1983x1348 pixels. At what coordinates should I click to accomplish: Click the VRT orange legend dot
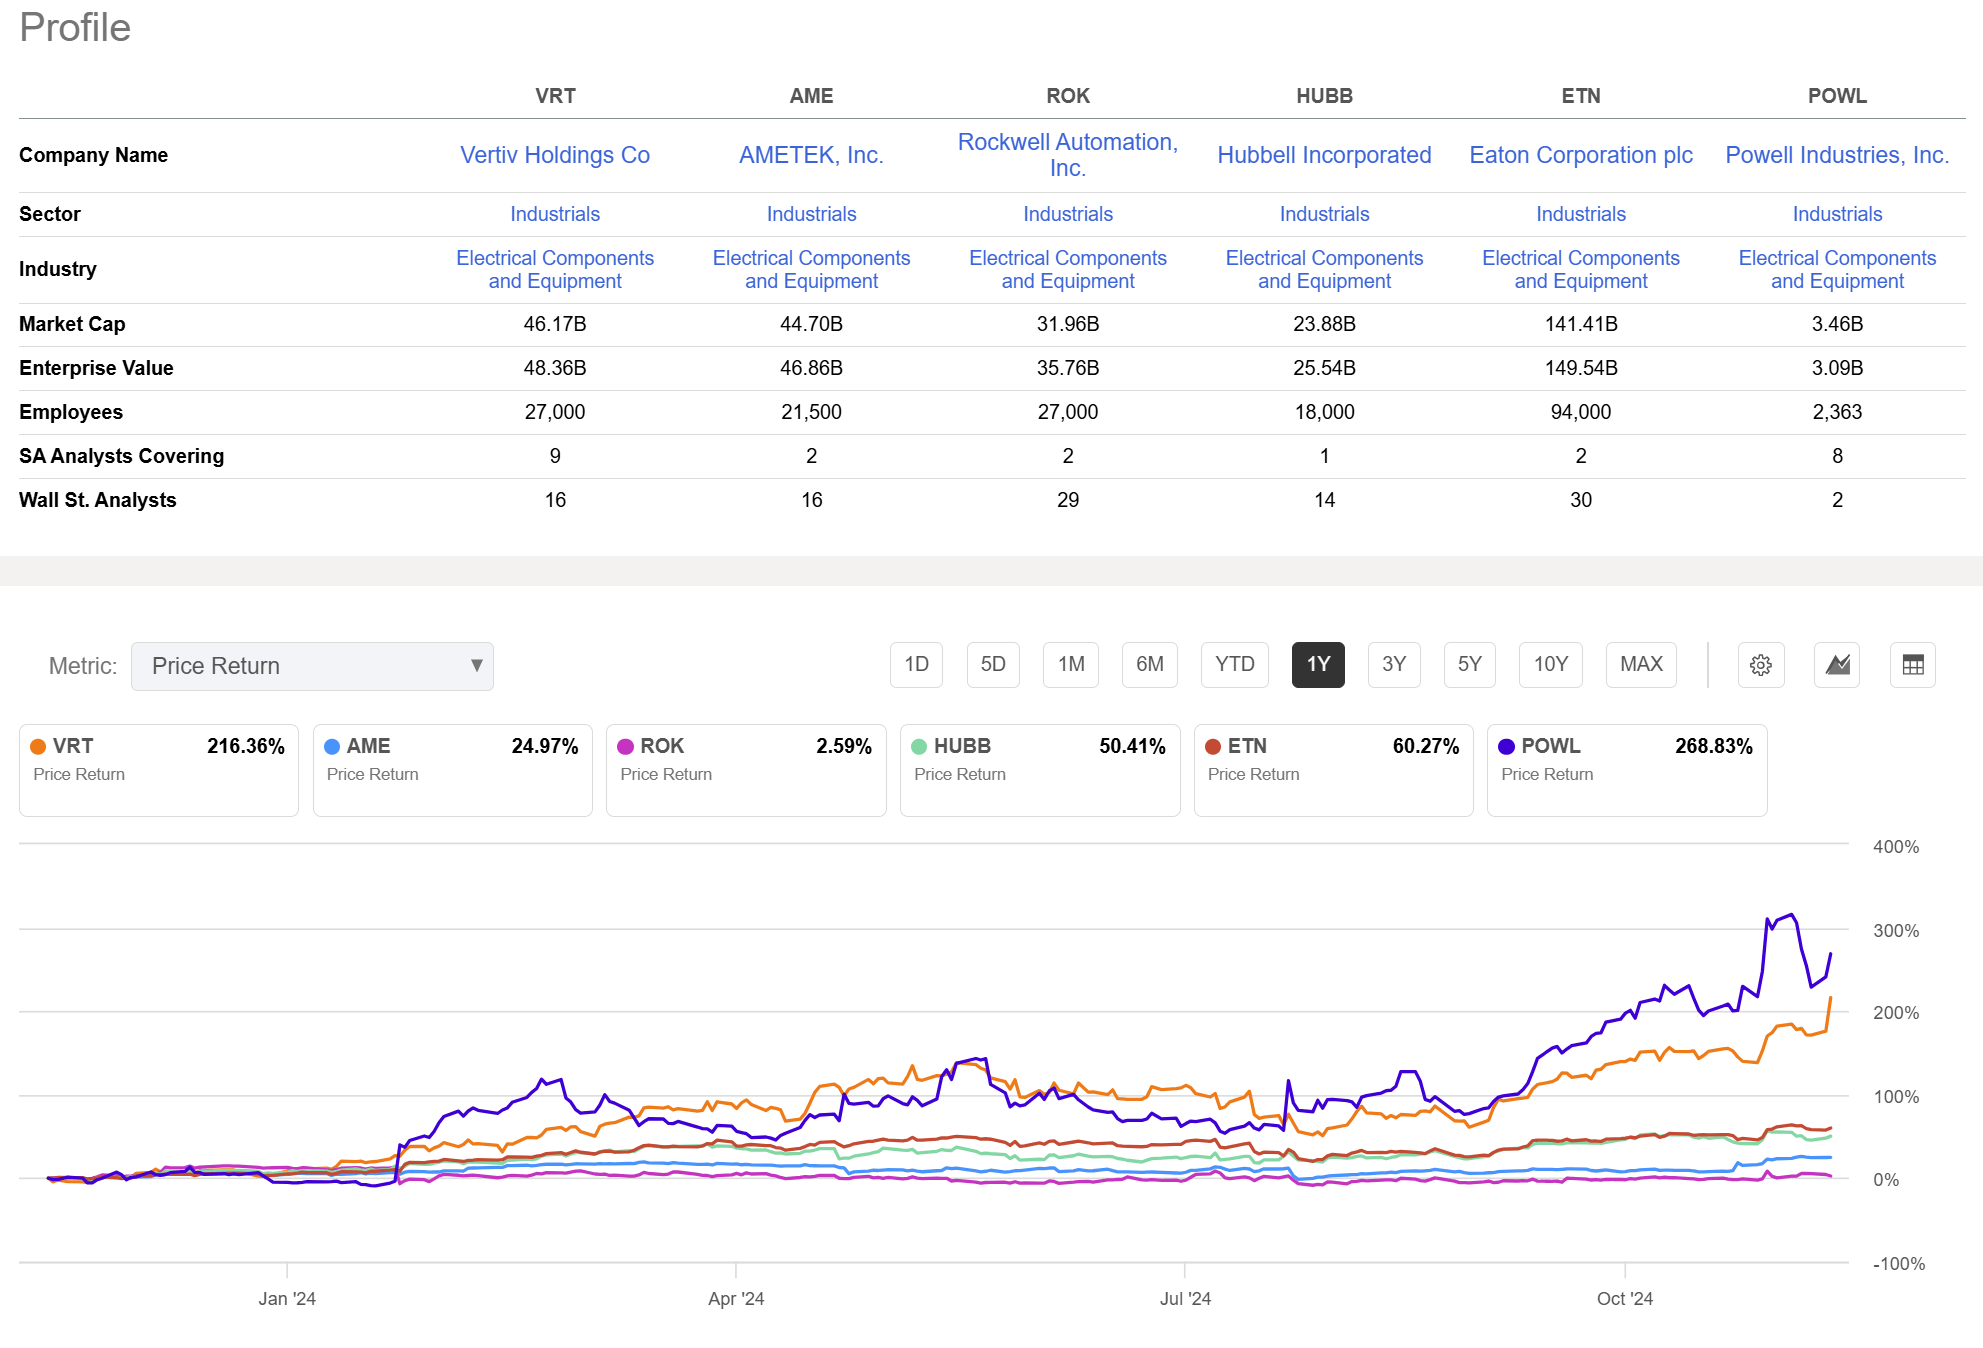(39, 746)
